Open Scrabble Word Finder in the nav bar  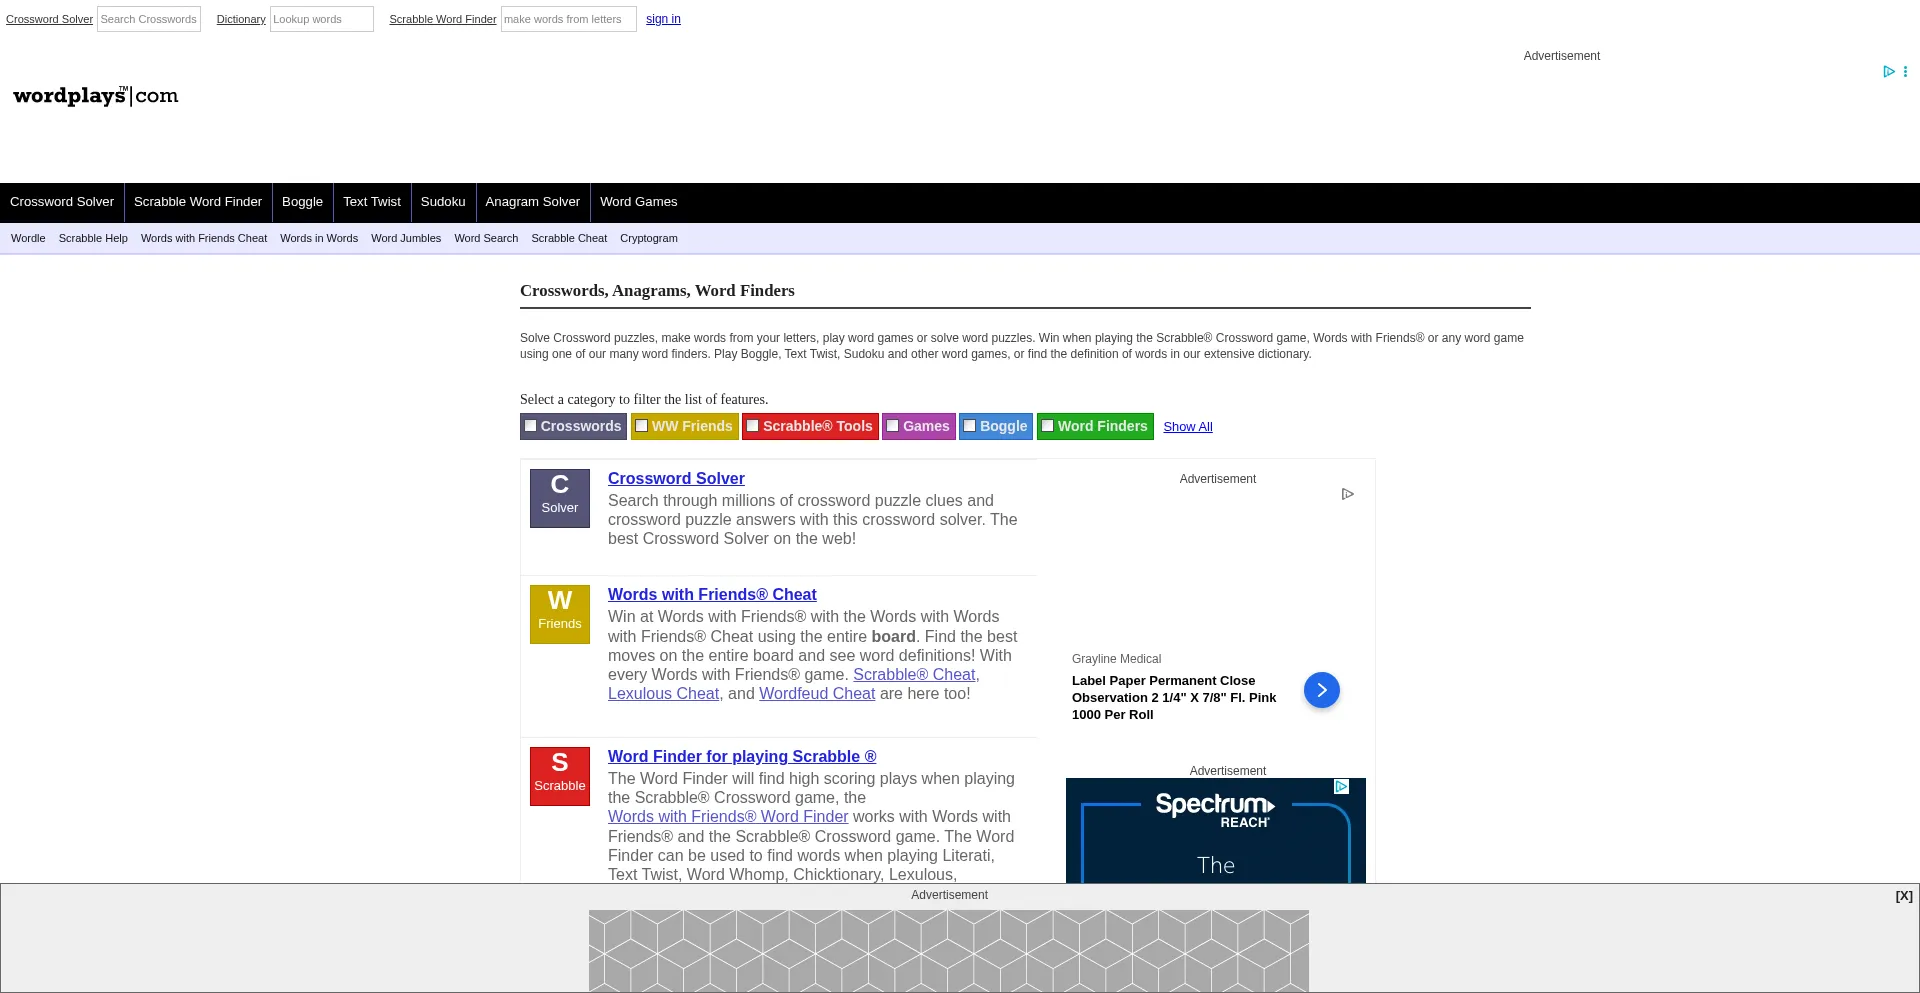point(198,202)
